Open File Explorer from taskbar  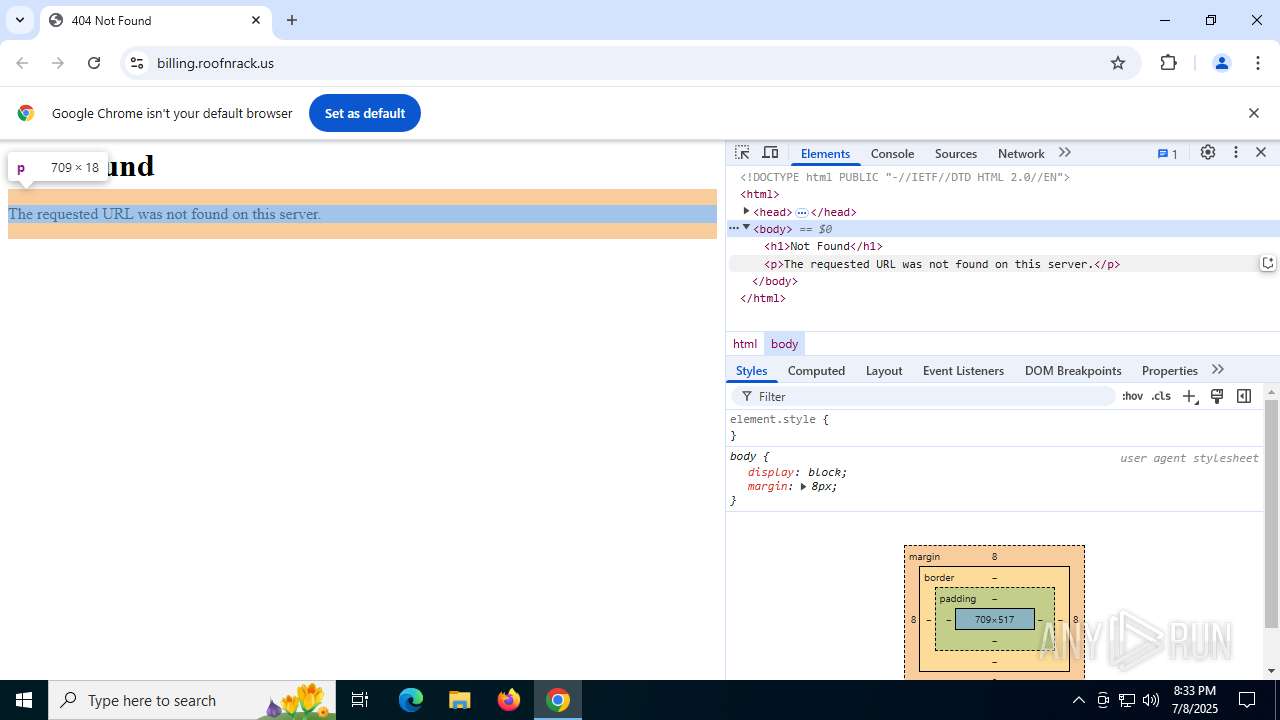(460, 700)
